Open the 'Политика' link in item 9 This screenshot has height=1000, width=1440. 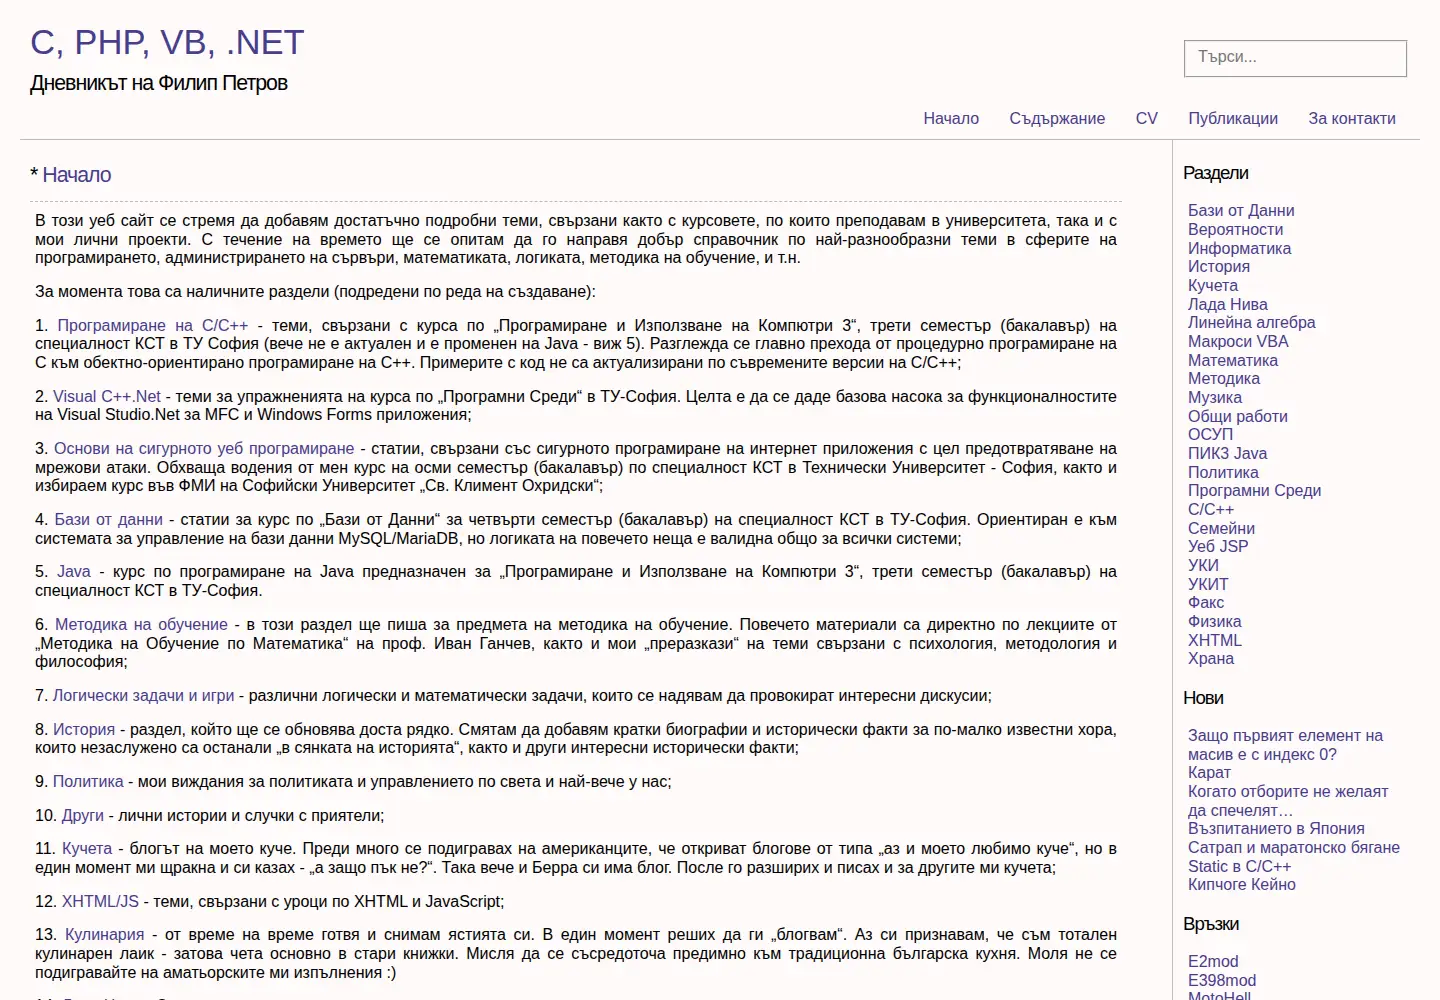(x=88, y=781)
